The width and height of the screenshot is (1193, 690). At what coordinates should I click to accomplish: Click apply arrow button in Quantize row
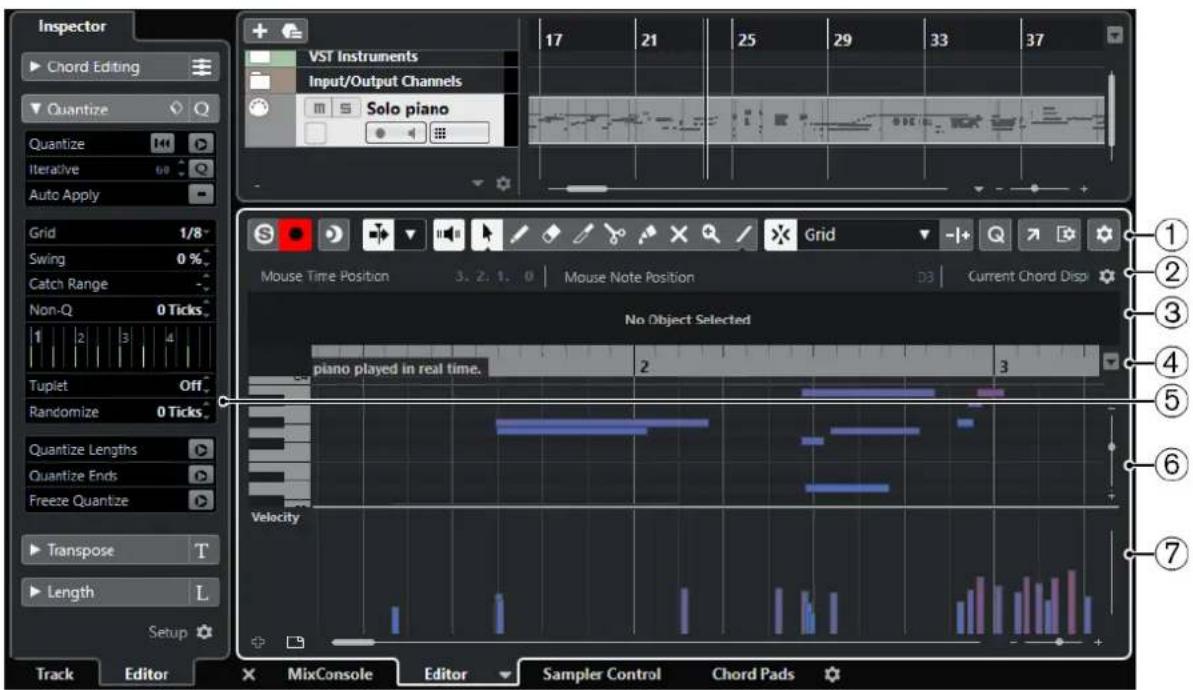click(x=201, y=144)
